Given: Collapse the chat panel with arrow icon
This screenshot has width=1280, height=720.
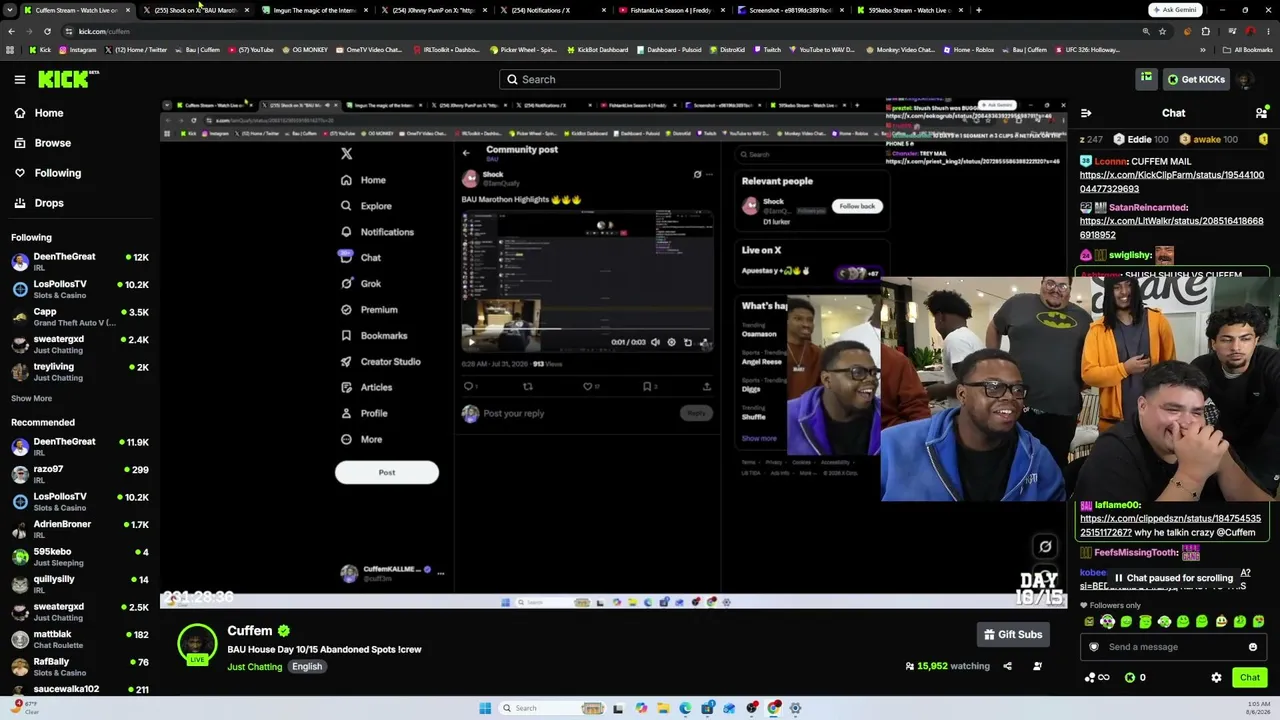Looking at the screenshot, I should coord(1086,113).
